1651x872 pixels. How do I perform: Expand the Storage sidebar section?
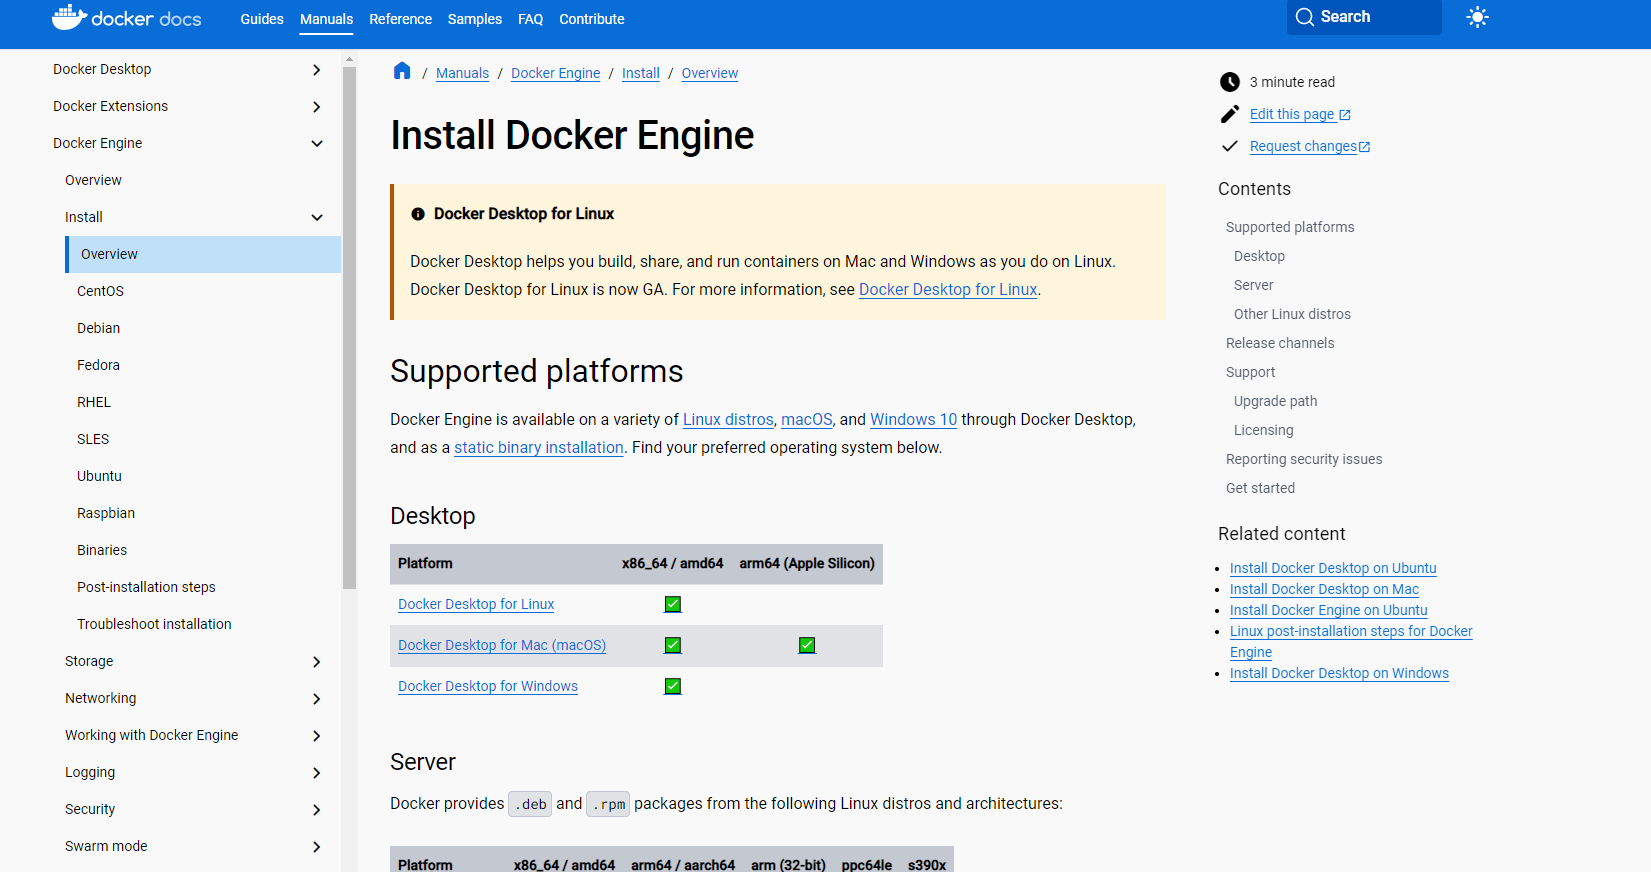pyautogui.click(x=317, y=662)
